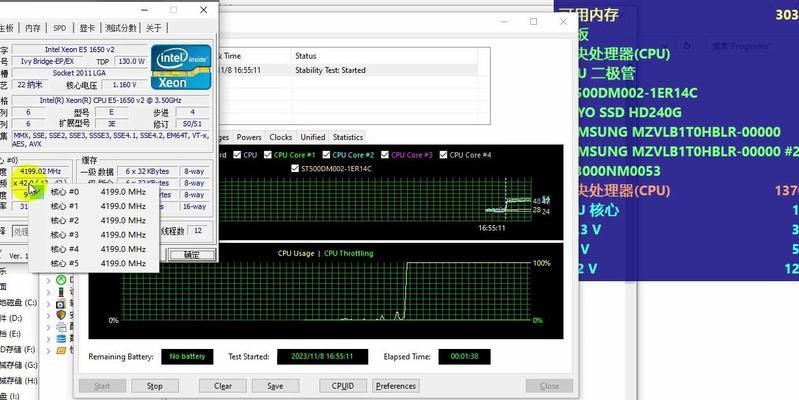
Task: Click the yellow chip icon in the tree
Action: click(61, 350)
